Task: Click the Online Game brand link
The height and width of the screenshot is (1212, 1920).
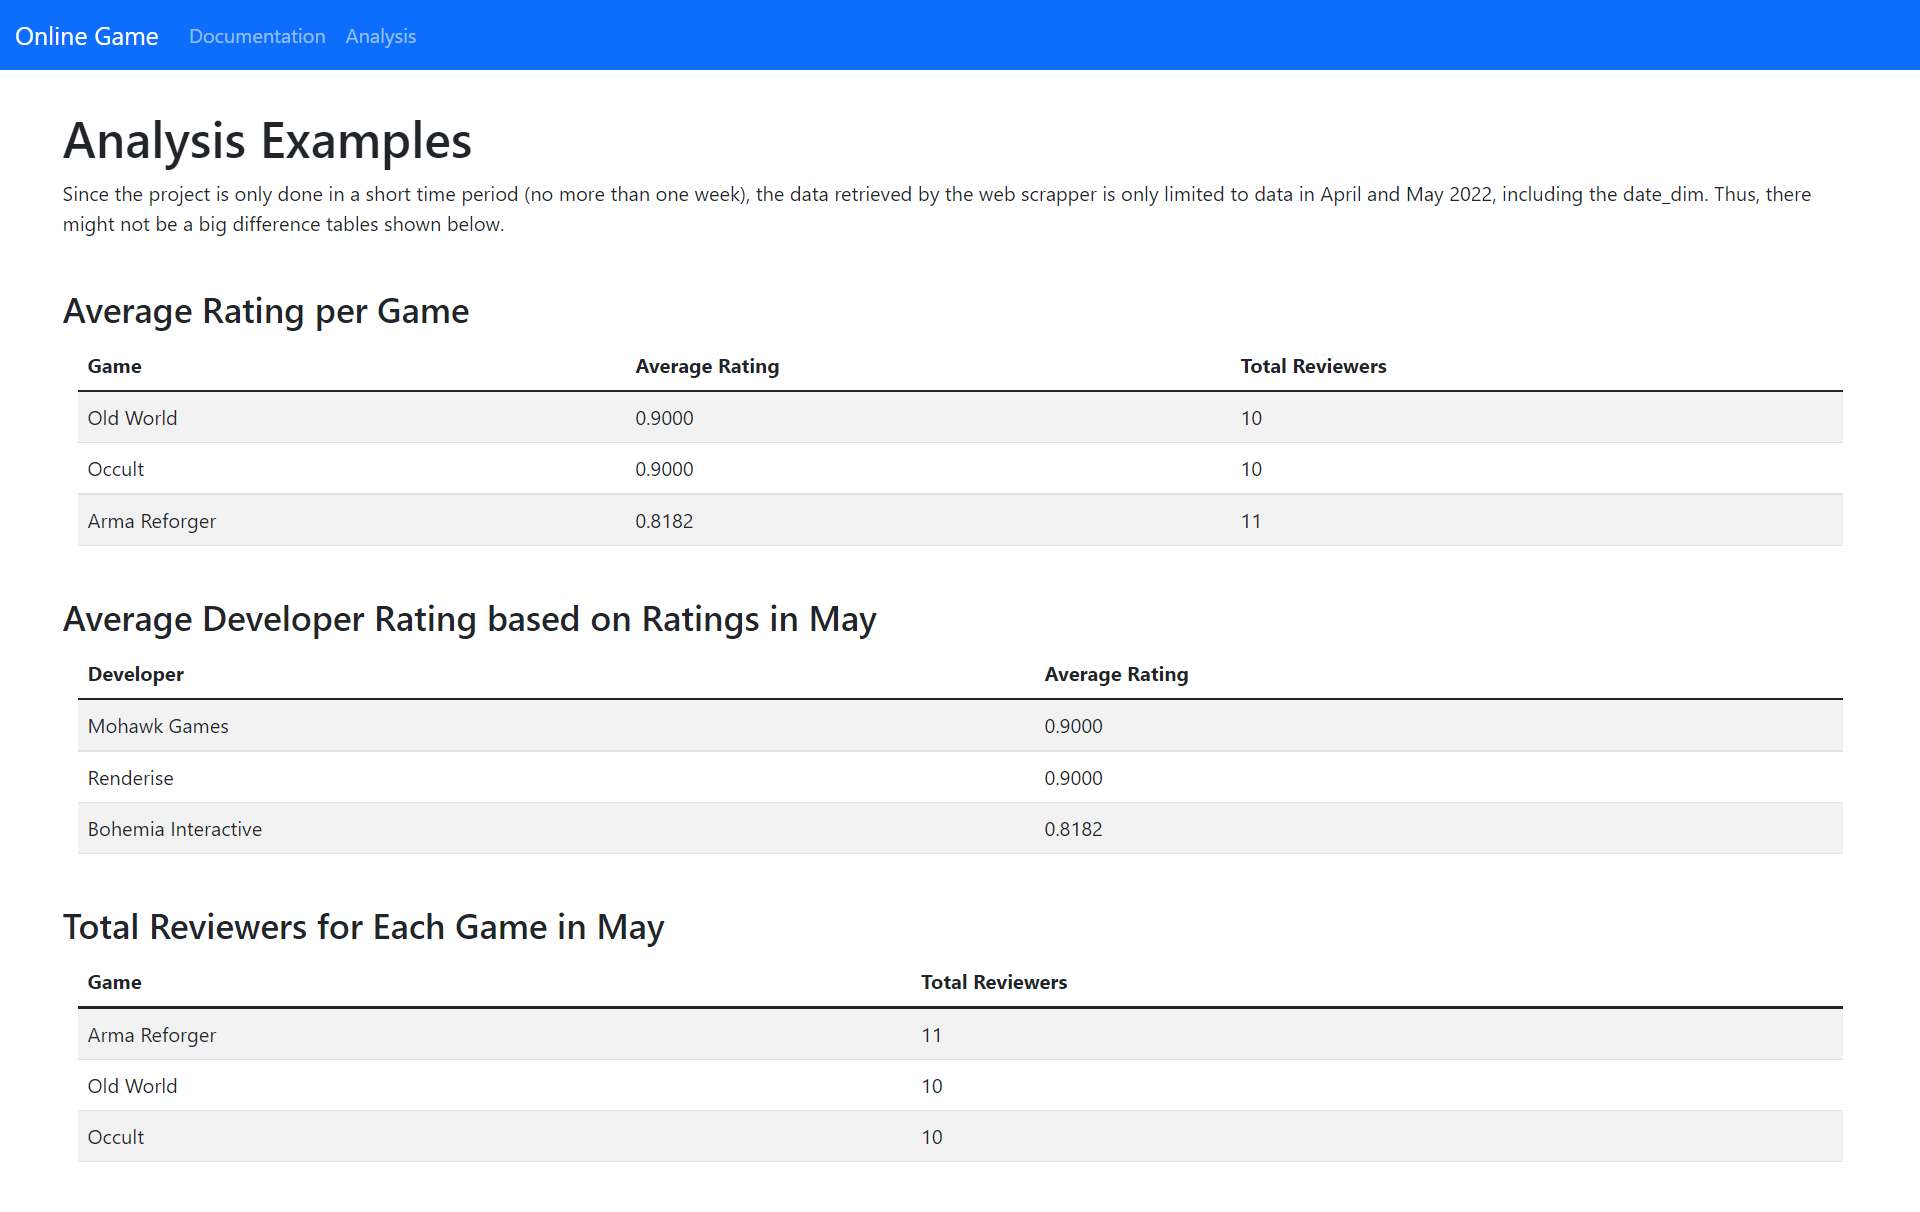Action: click(x=86, y=36)
